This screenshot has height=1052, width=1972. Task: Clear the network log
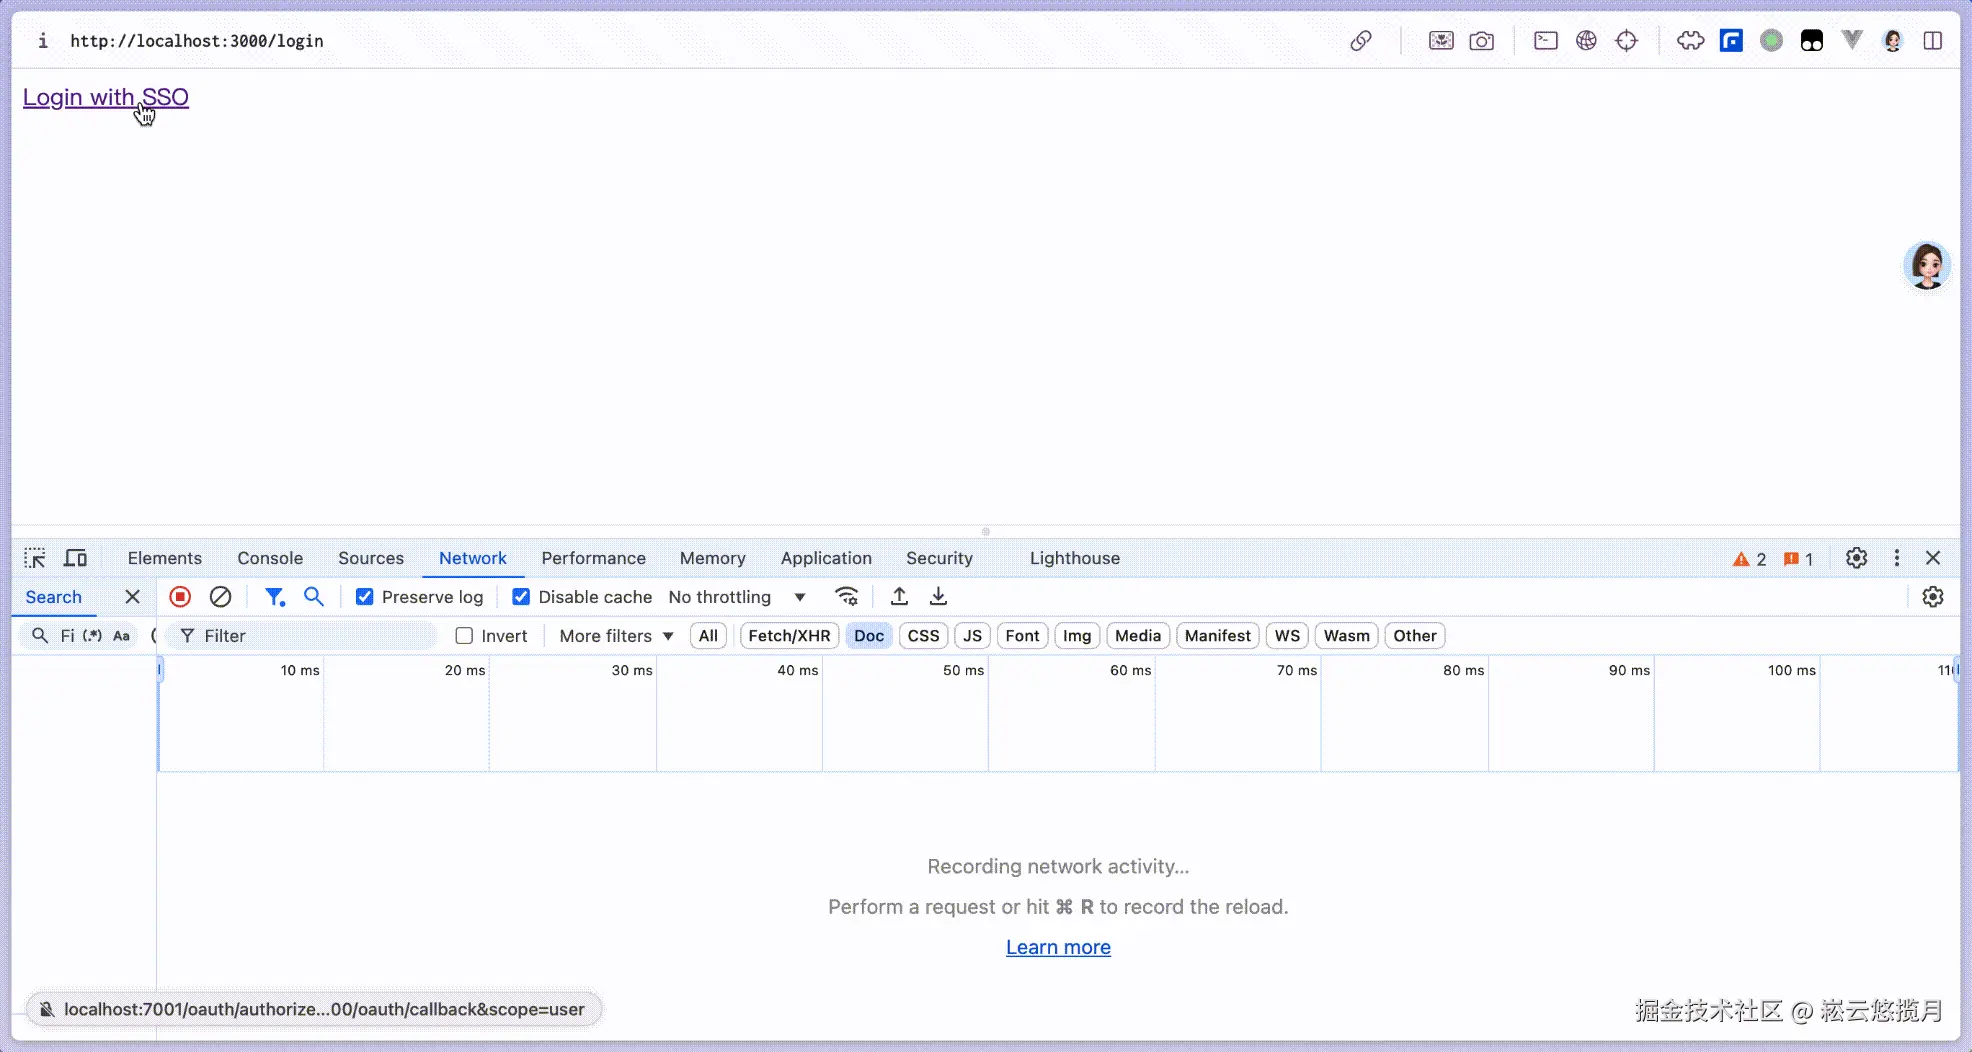220,597
